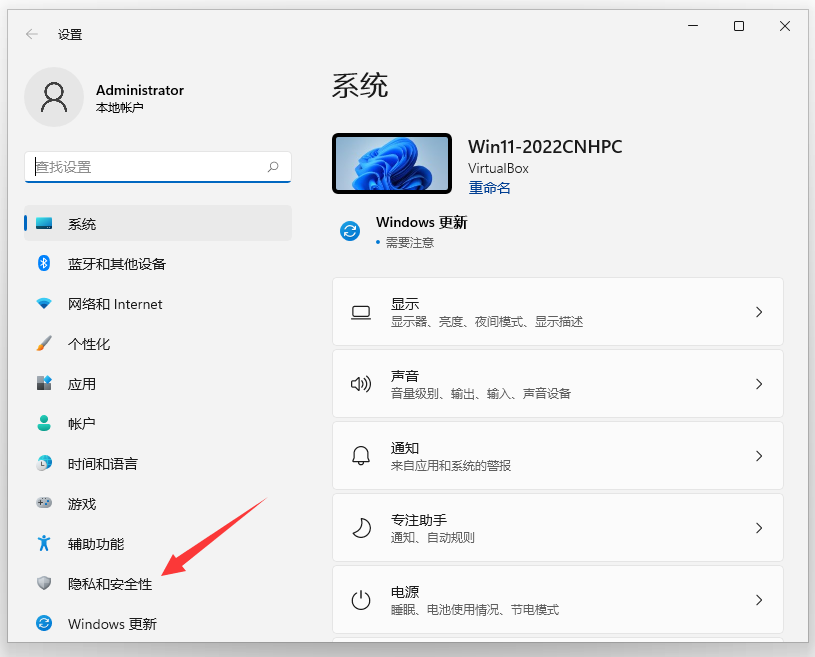The height and width of the screenshot is (657, 815).
Task: Open 电源 settings panel
Action: pyautogui.click(x=557, y=600)
